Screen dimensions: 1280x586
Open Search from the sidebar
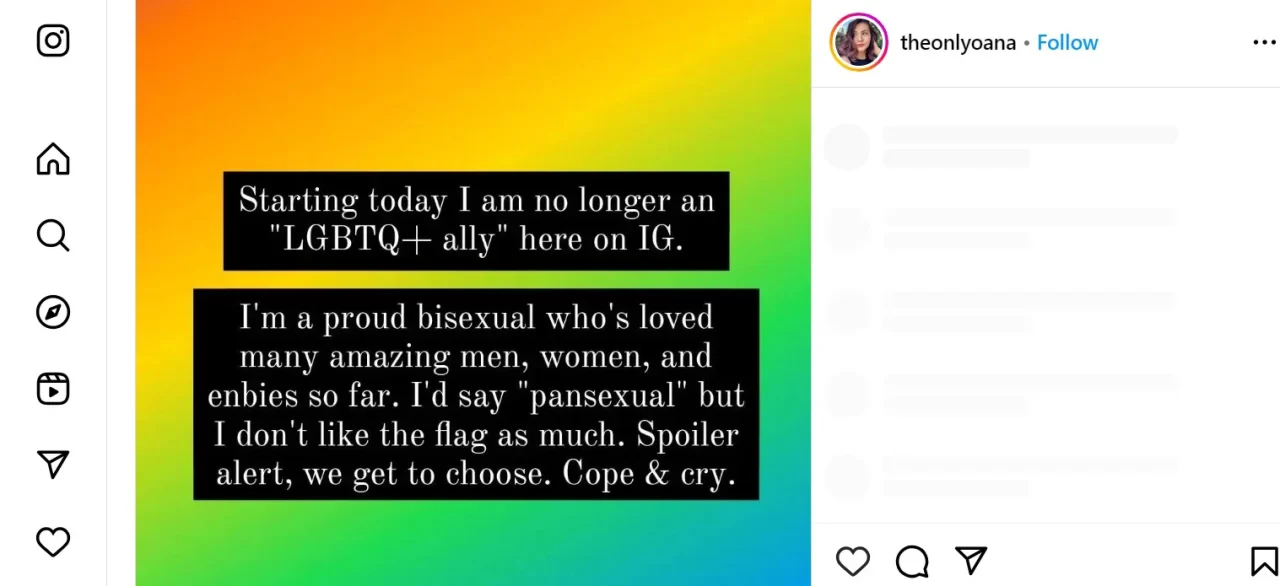pos(53,236)
